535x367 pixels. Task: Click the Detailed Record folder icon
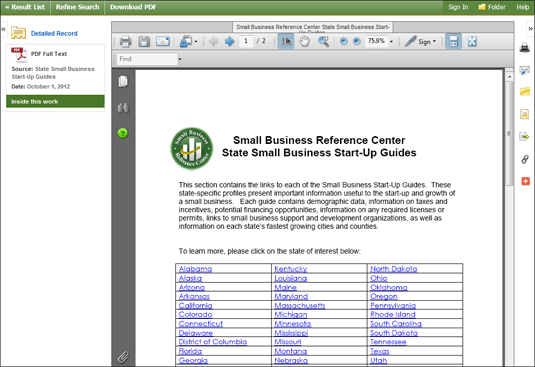pos(18,33)
